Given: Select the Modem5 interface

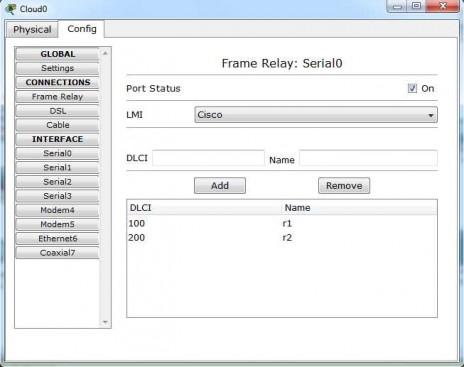Looking at the screenshot, I should 57,224.
